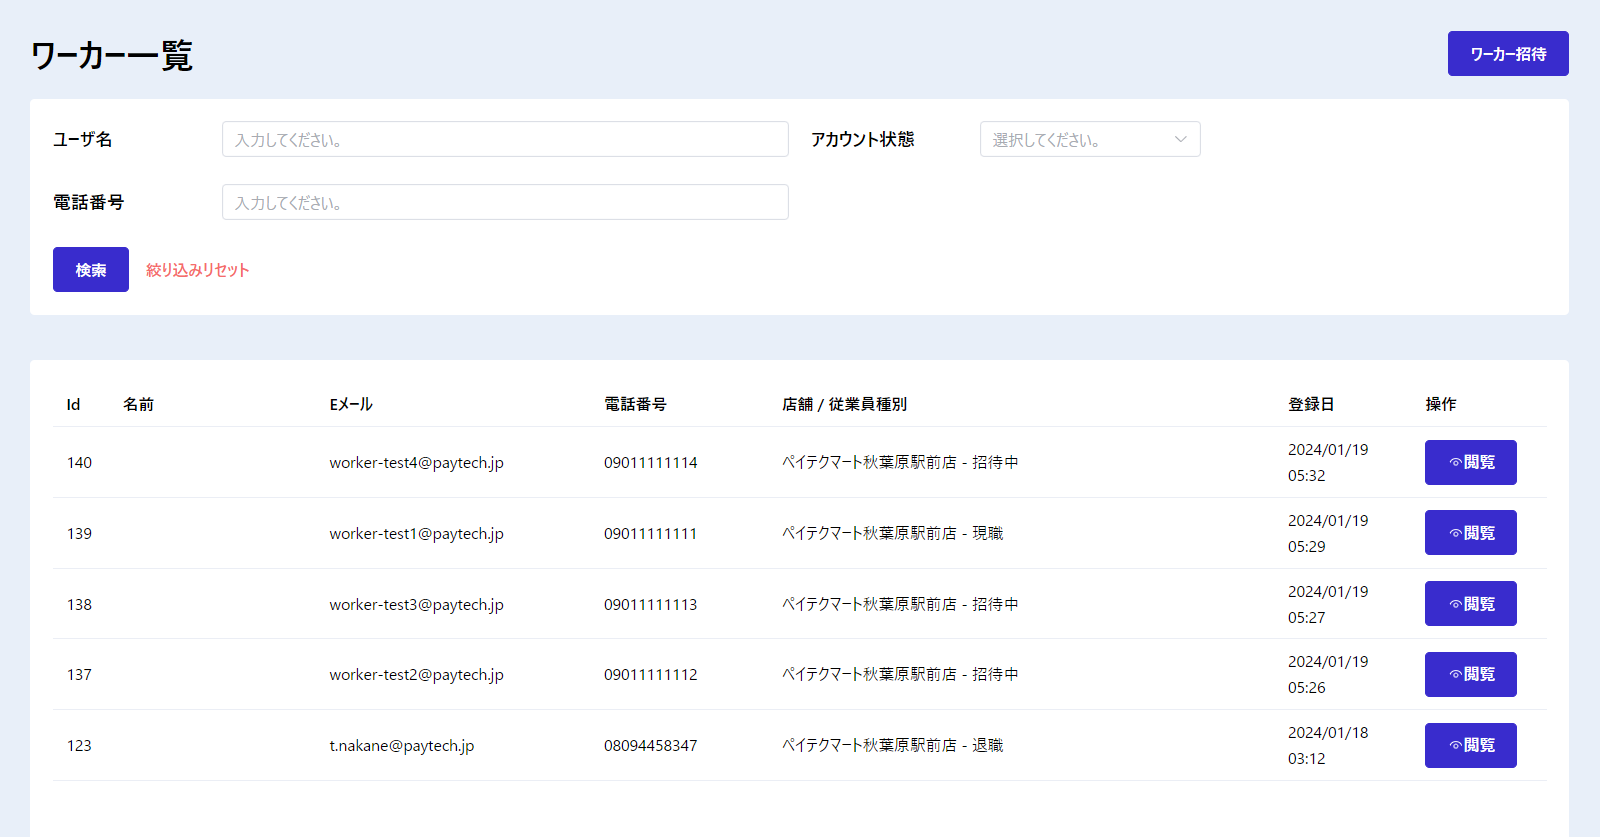The image size is (1600, 837).
Task: Click the 現職 store entry for Id 139
Action: click(893, 534)
